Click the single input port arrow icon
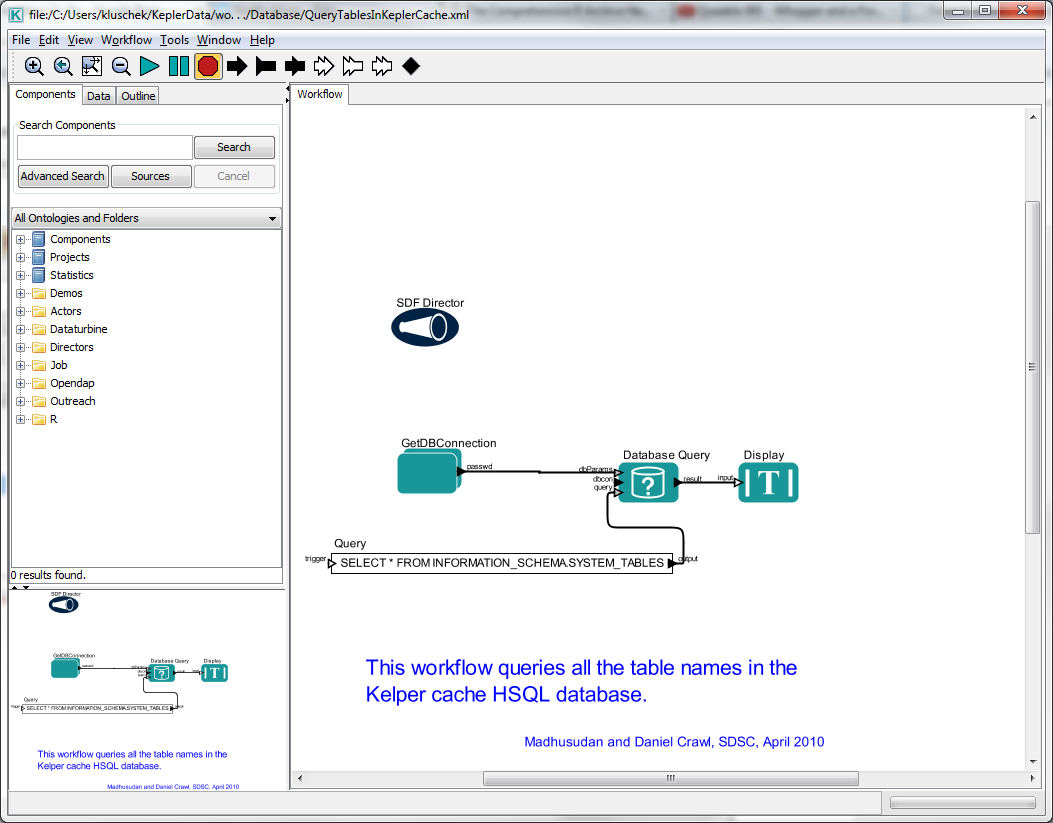This screenshot has width=1053, height=823. point(237,66)
